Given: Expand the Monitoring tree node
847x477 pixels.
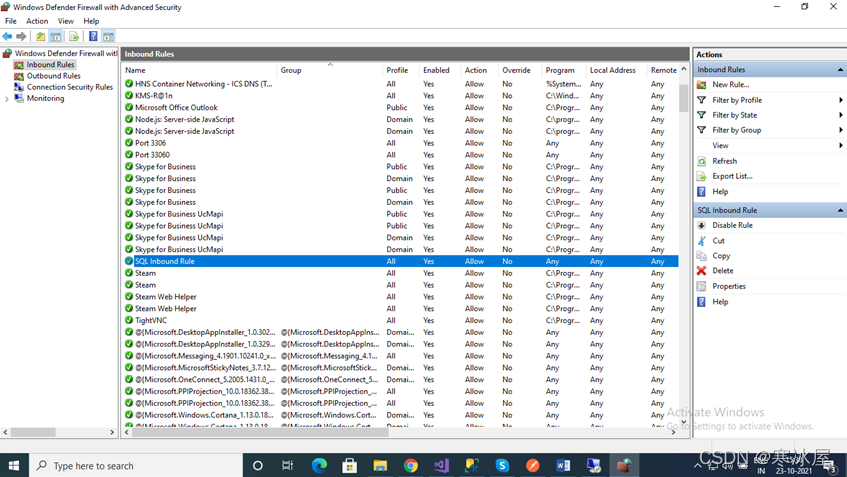Looking at the screenshot, I should click(x=7, y=99).
